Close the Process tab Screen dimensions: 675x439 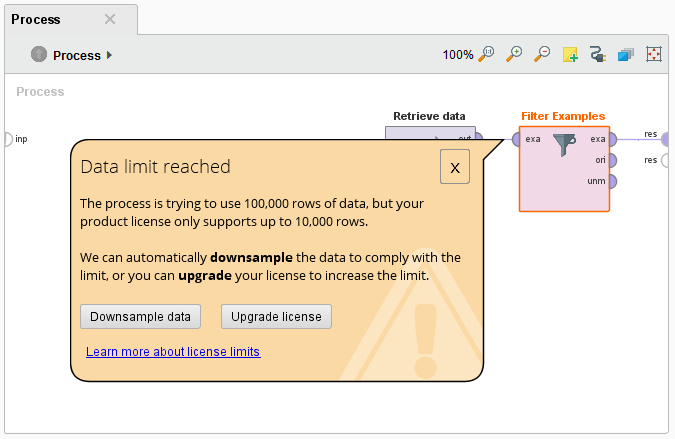pos(110,19)
